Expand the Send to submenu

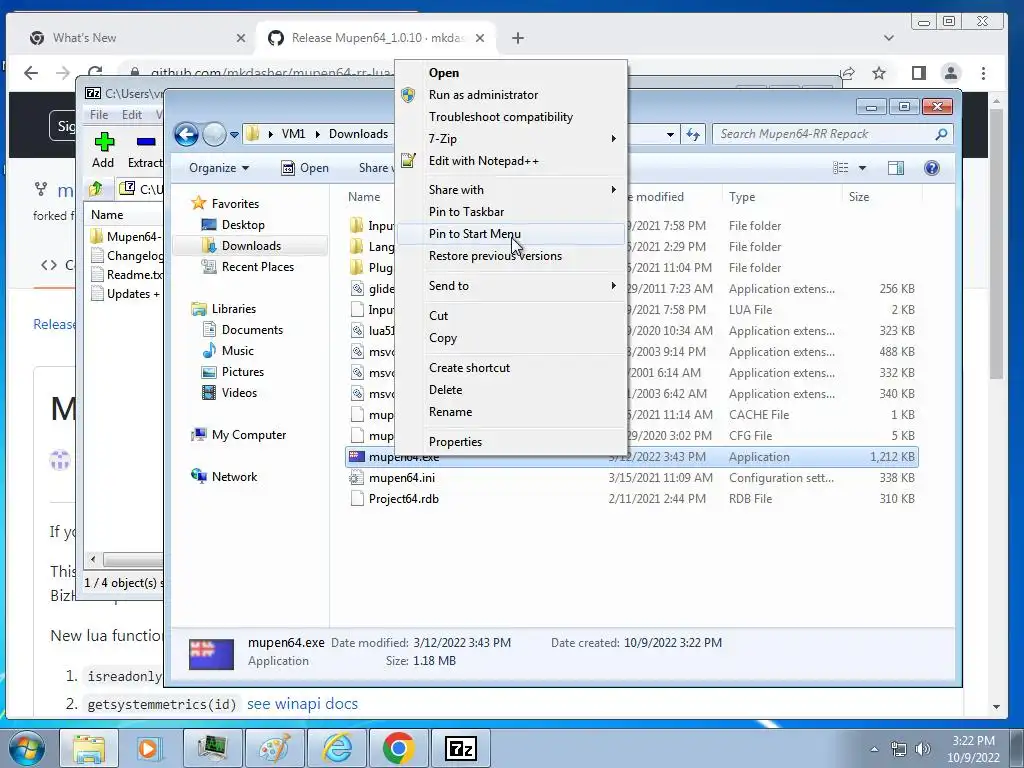(511, 285)
